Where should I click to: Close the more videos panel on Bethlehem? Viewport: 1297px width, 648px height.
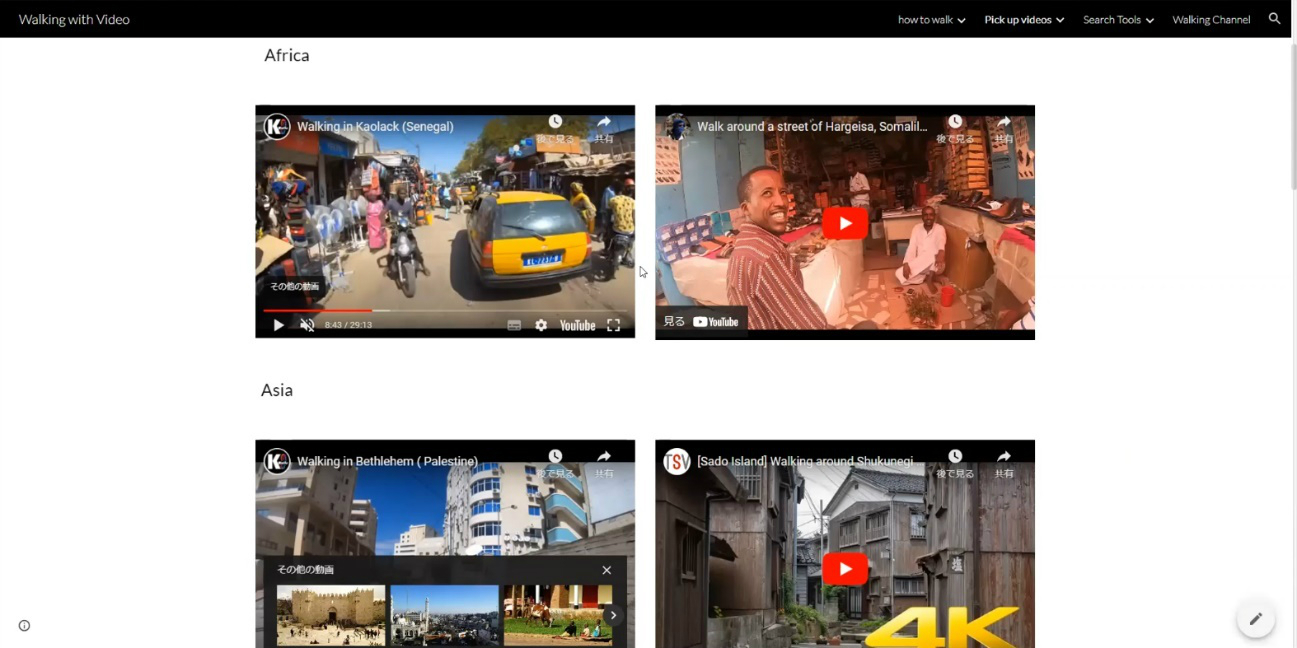606,570
